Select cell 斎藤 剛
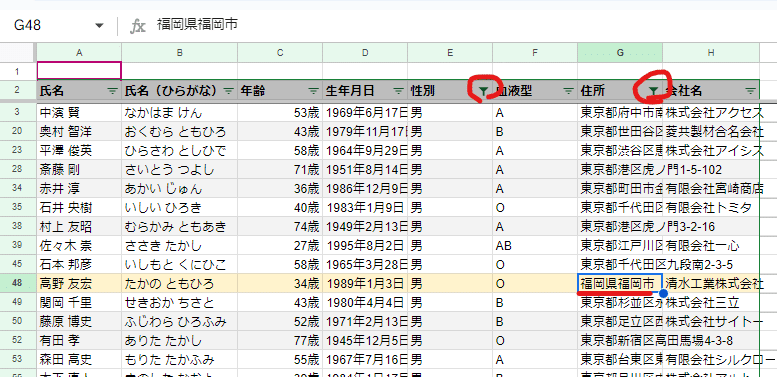Image resolution: width=777 pixels, height=377 pixels. click(79, 170)
